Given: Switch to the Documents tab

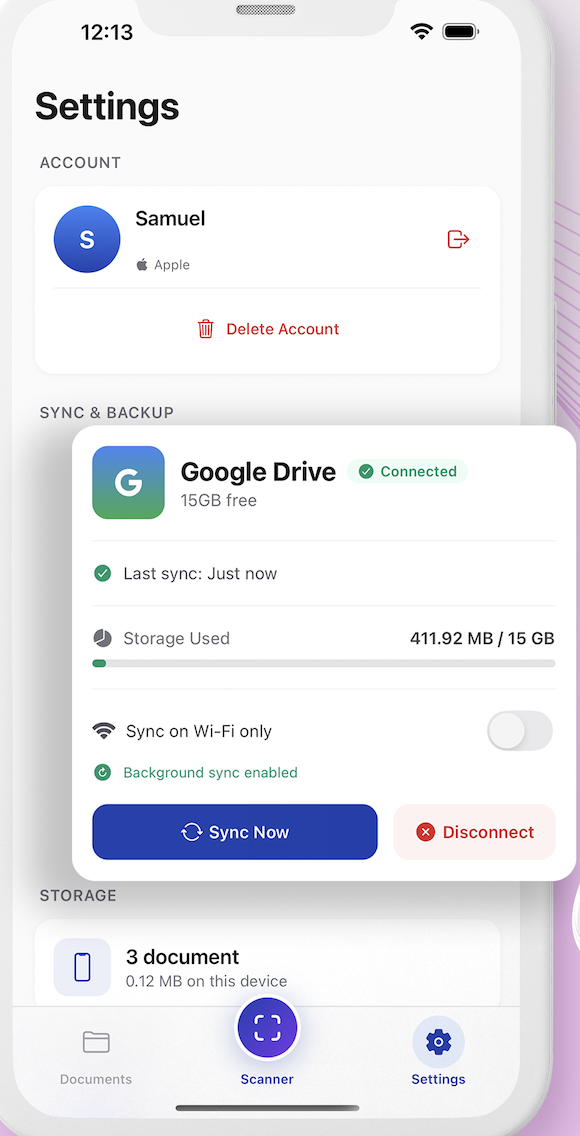Looking at the screenshot, I should (x=96, y=1058).
